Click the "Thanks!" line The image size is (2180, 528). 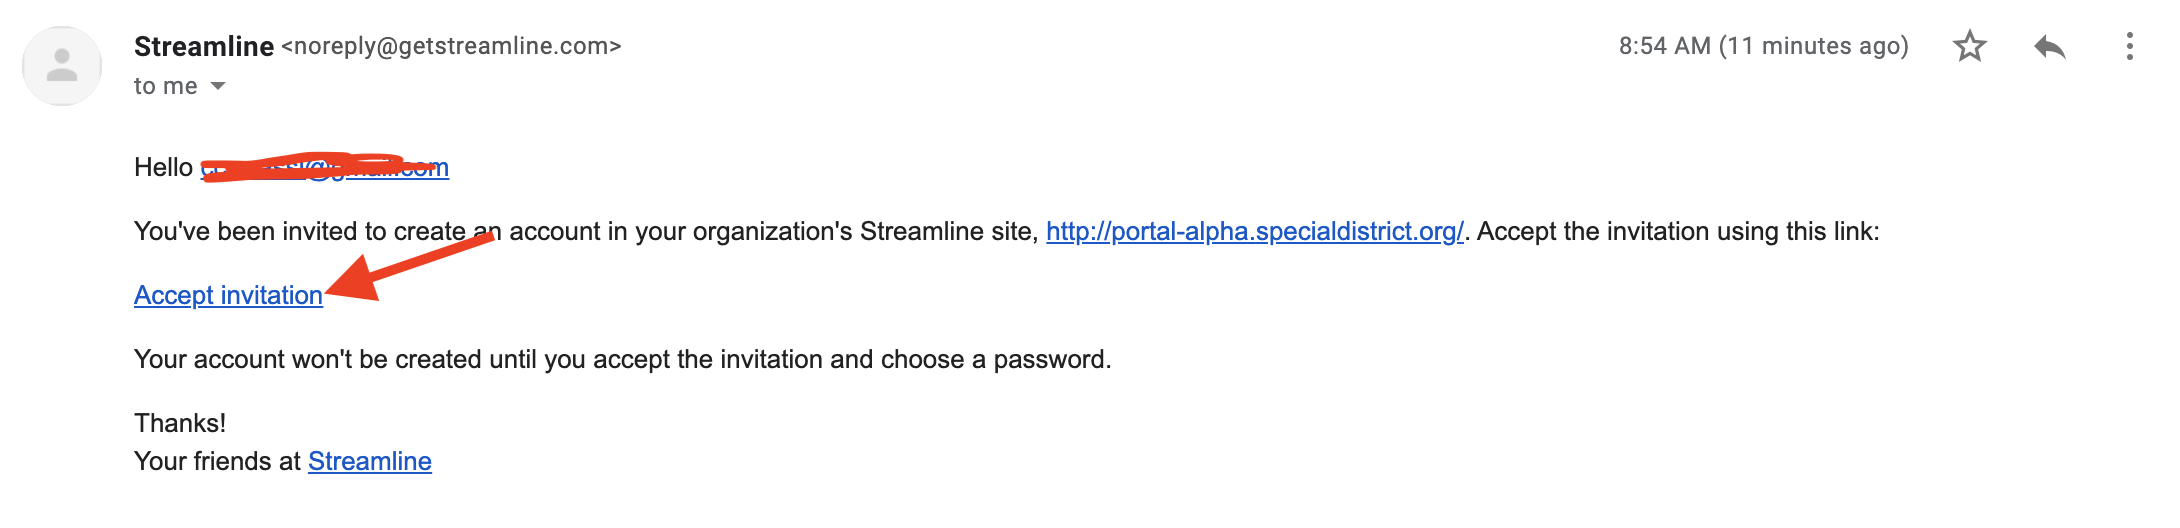click(180, 423)
